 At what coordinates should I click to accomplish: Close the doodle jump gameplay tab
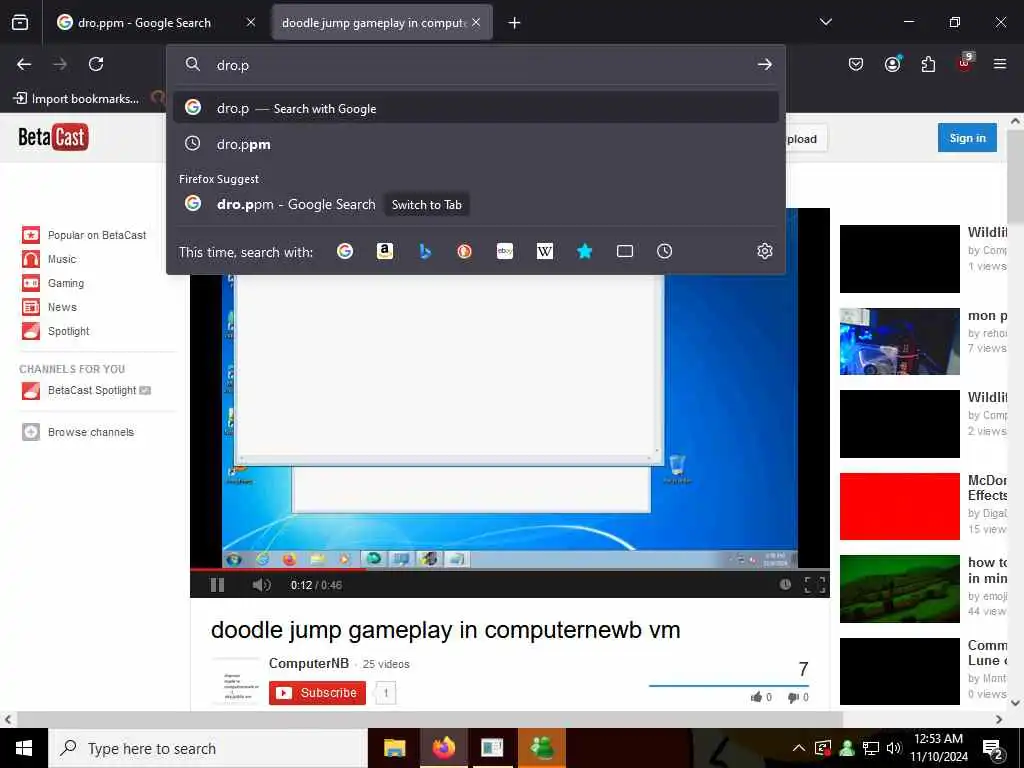click(476, 23)
